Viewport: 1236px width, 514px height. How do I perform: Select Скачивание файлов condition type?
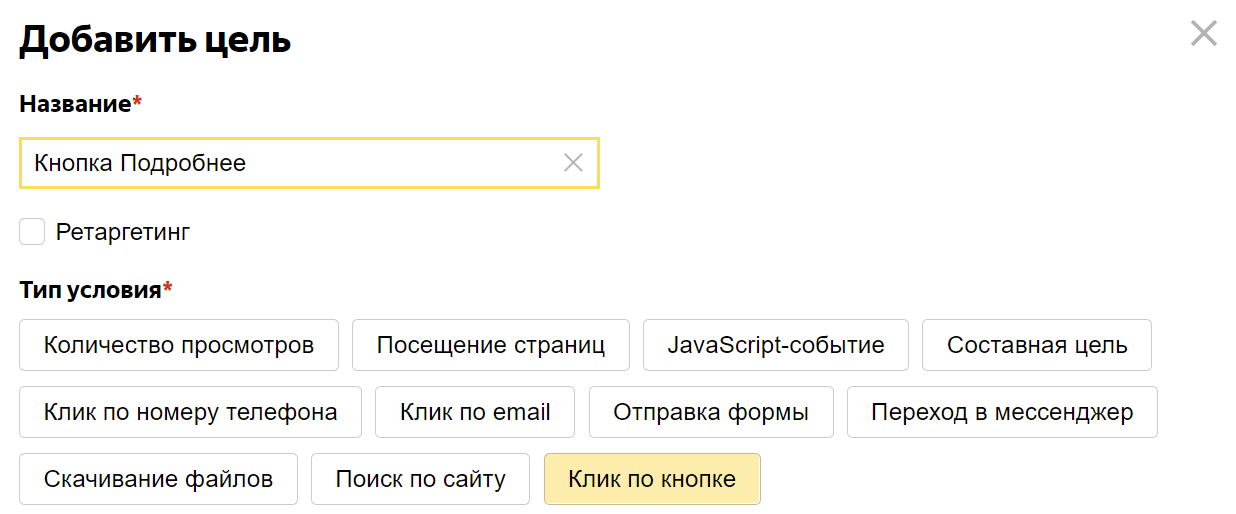(158, 479)
